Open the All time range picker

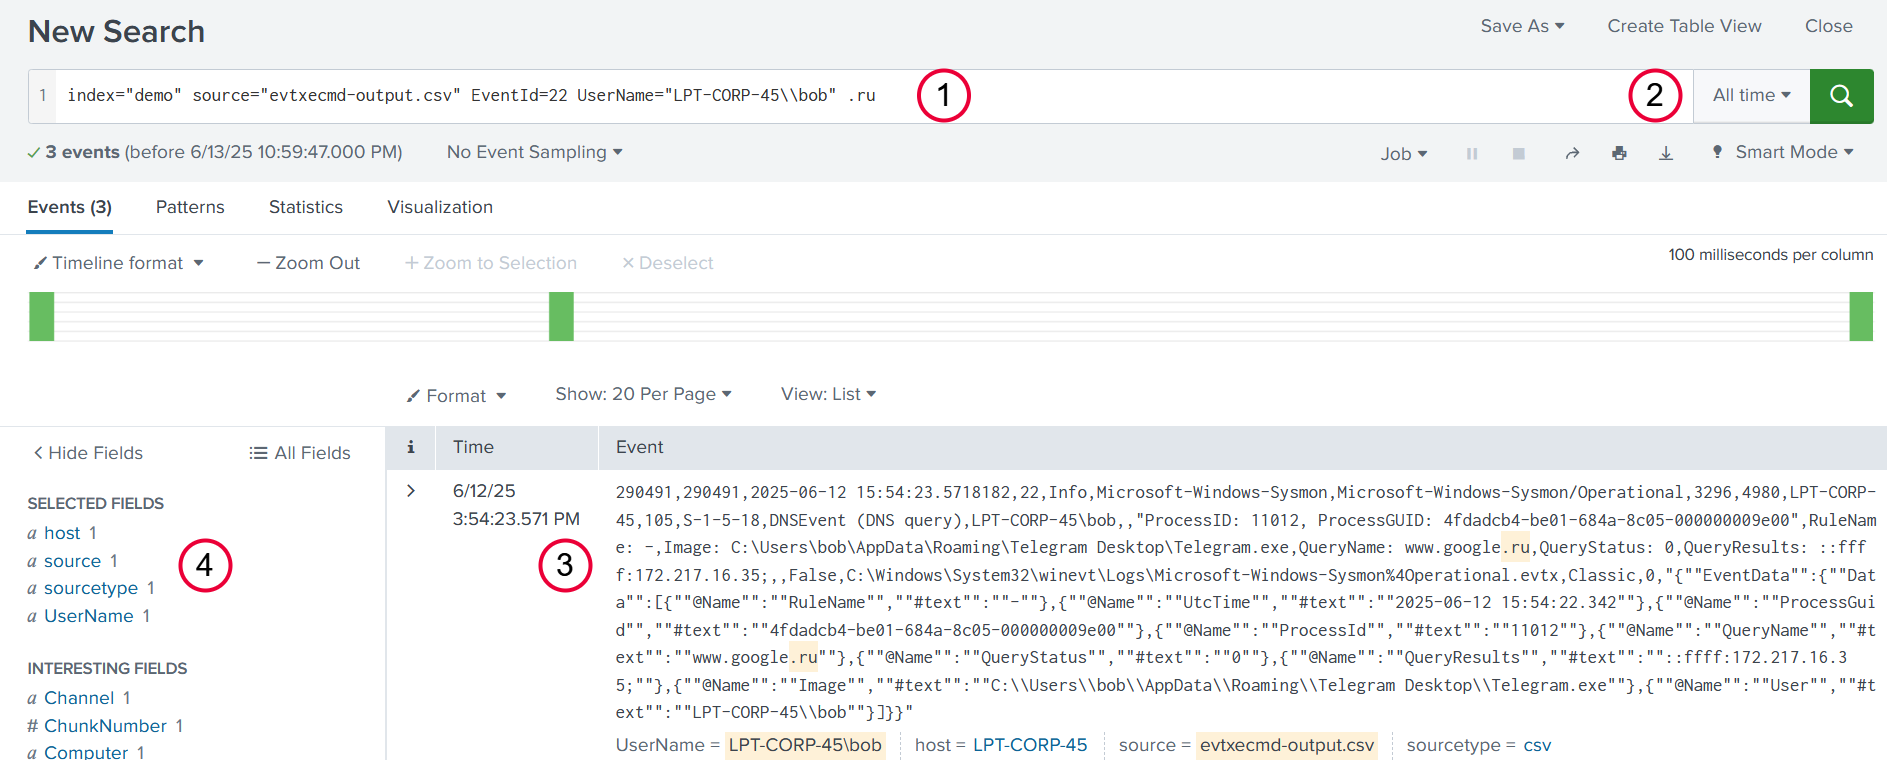click(1751, 96)
